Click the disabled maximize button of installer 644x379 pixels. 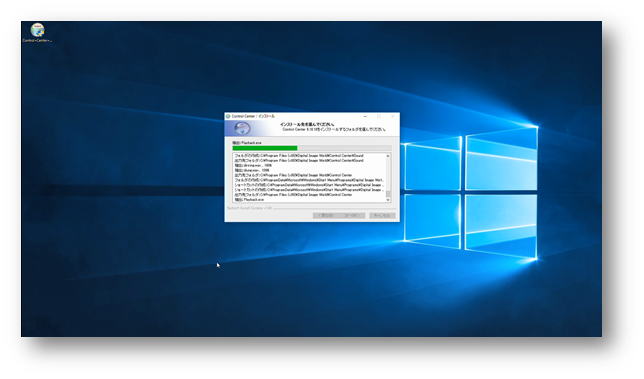[x=379, y=116]
